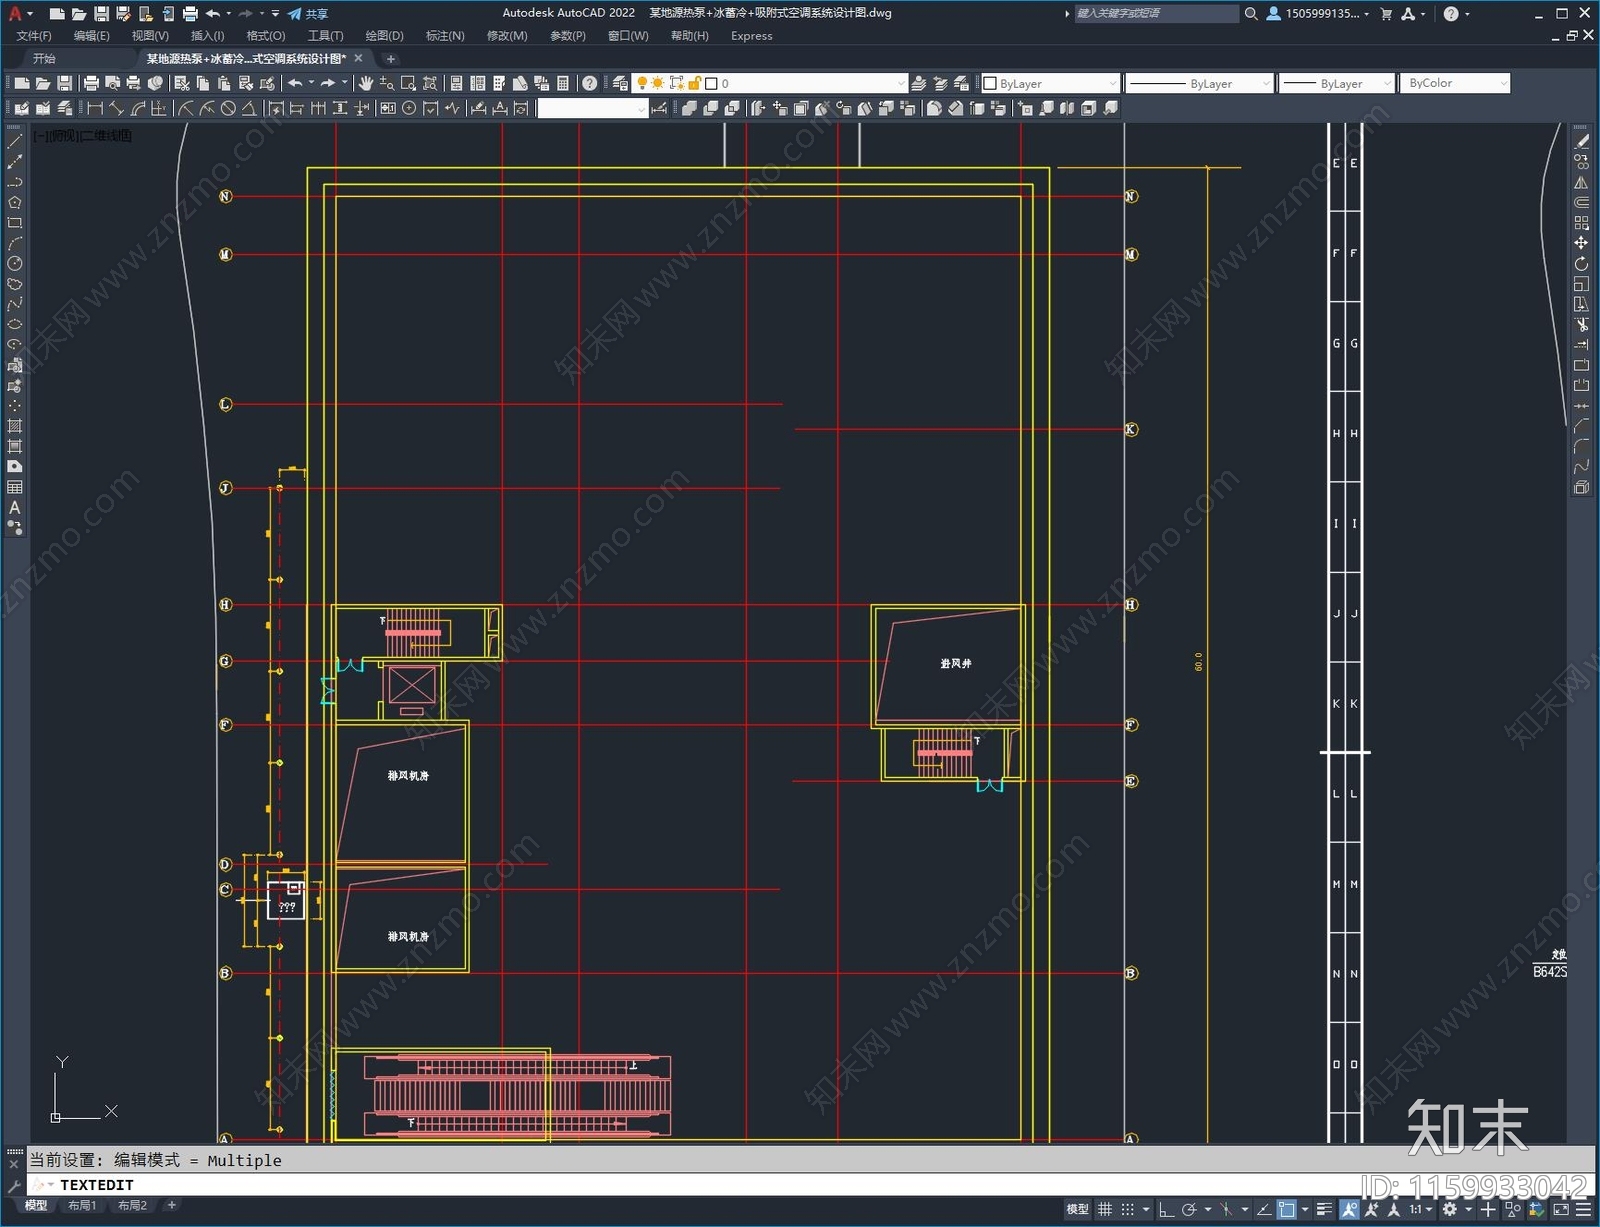
Task: Click the Plot printer icon
Action: [x=91, y=83]
